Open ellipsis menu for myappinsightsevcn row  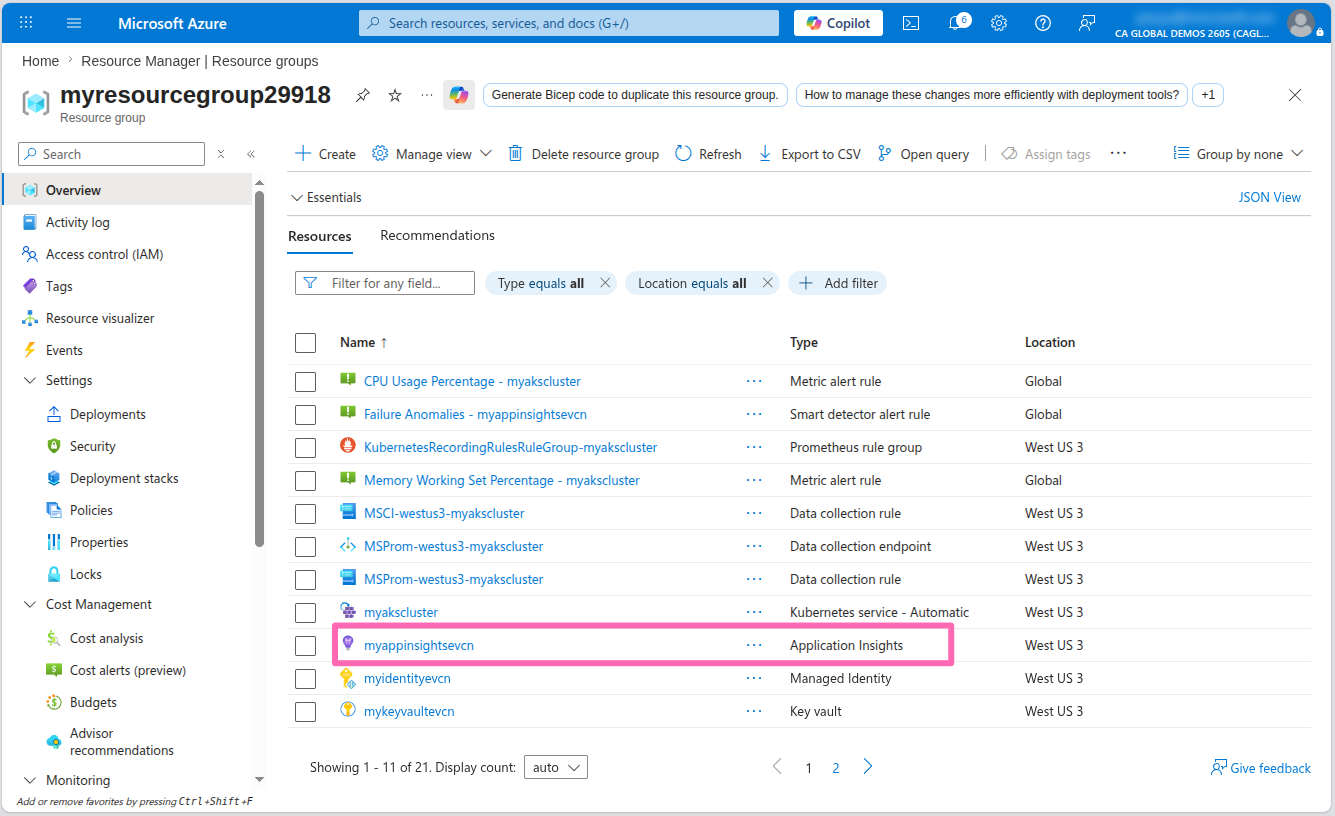tap(754, 645)
